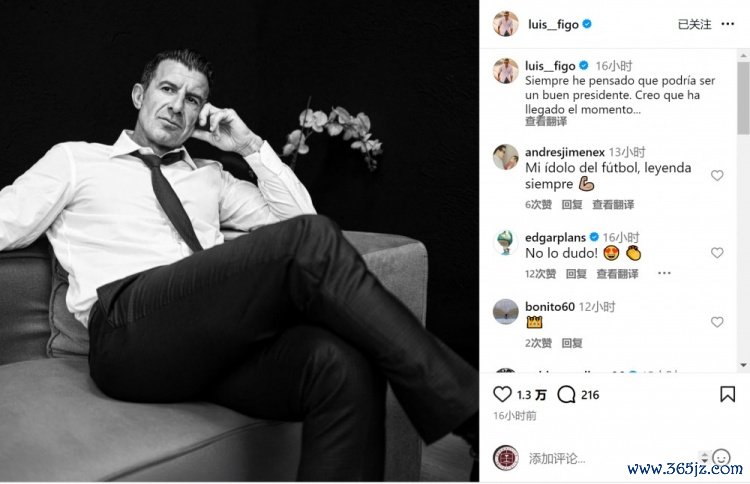Open emoji picker in comment box
750x484 pixels.
point(721,458)
